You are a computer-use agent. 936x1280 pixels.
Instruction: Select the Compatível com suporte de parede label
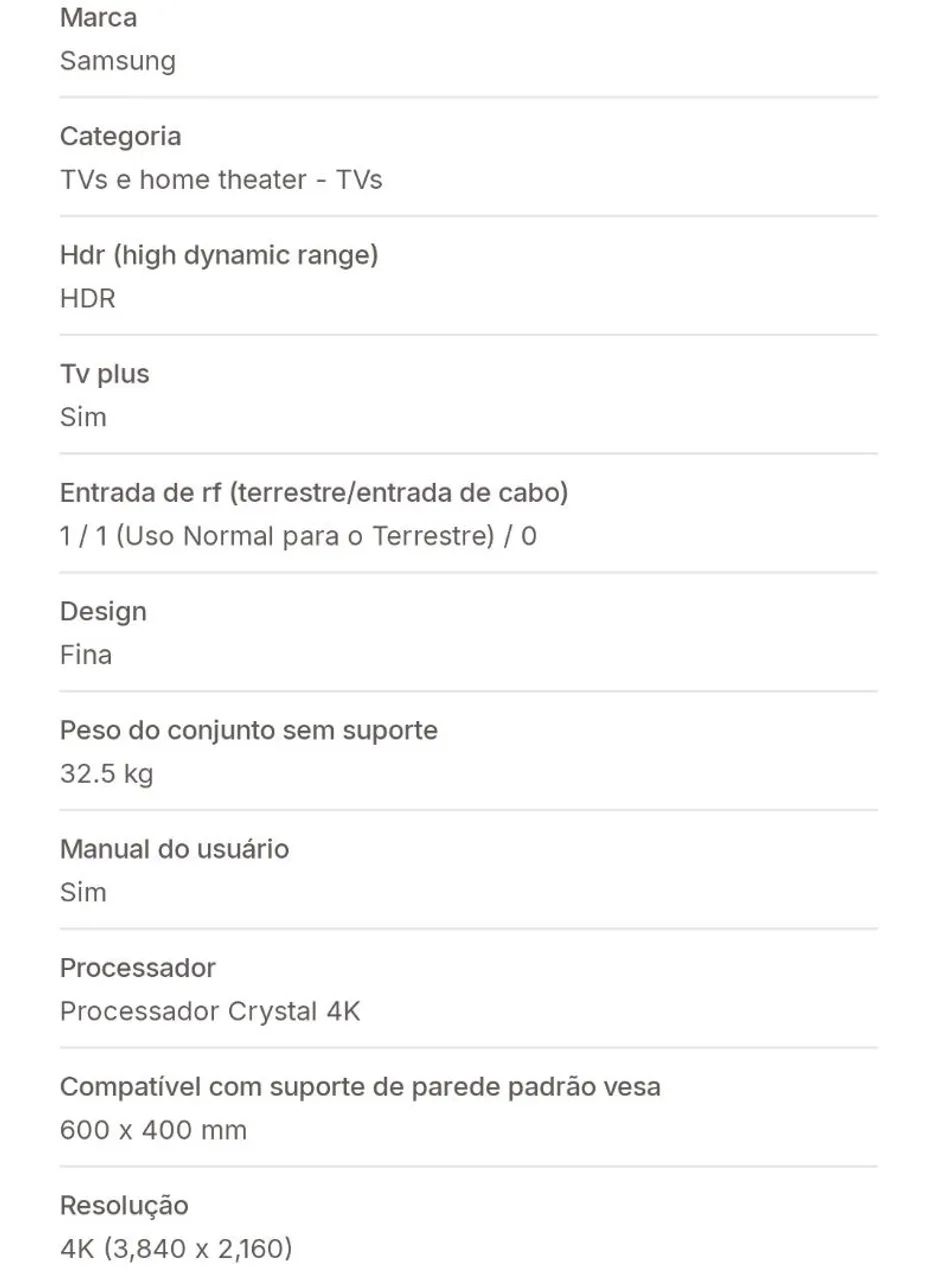coord(360,1088)
